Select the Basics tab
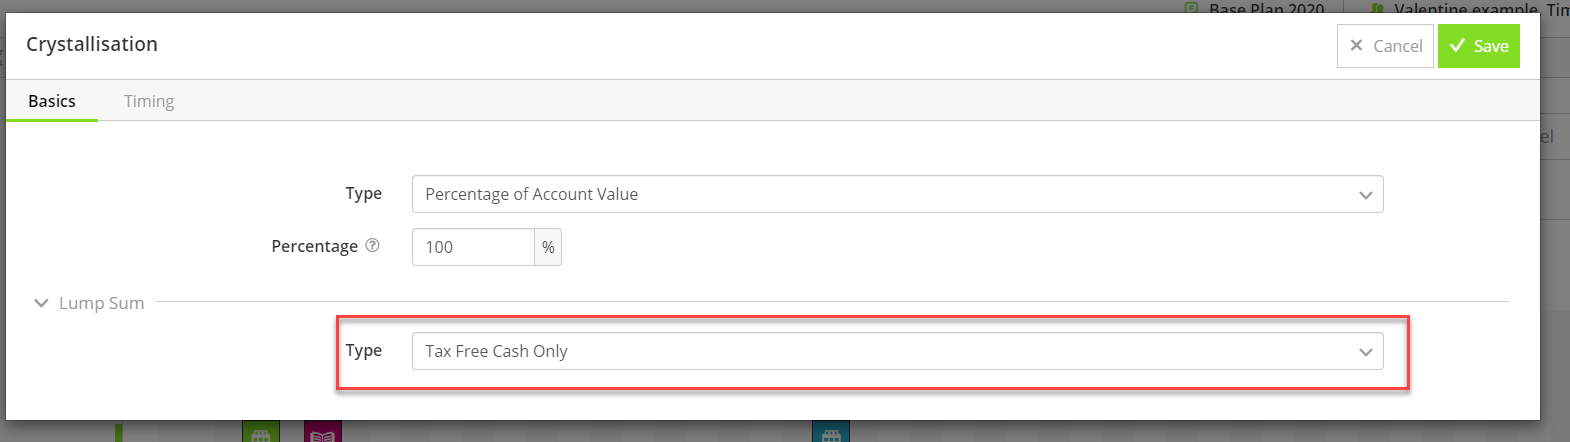The image size is (1570, 442). pos(52,101)
